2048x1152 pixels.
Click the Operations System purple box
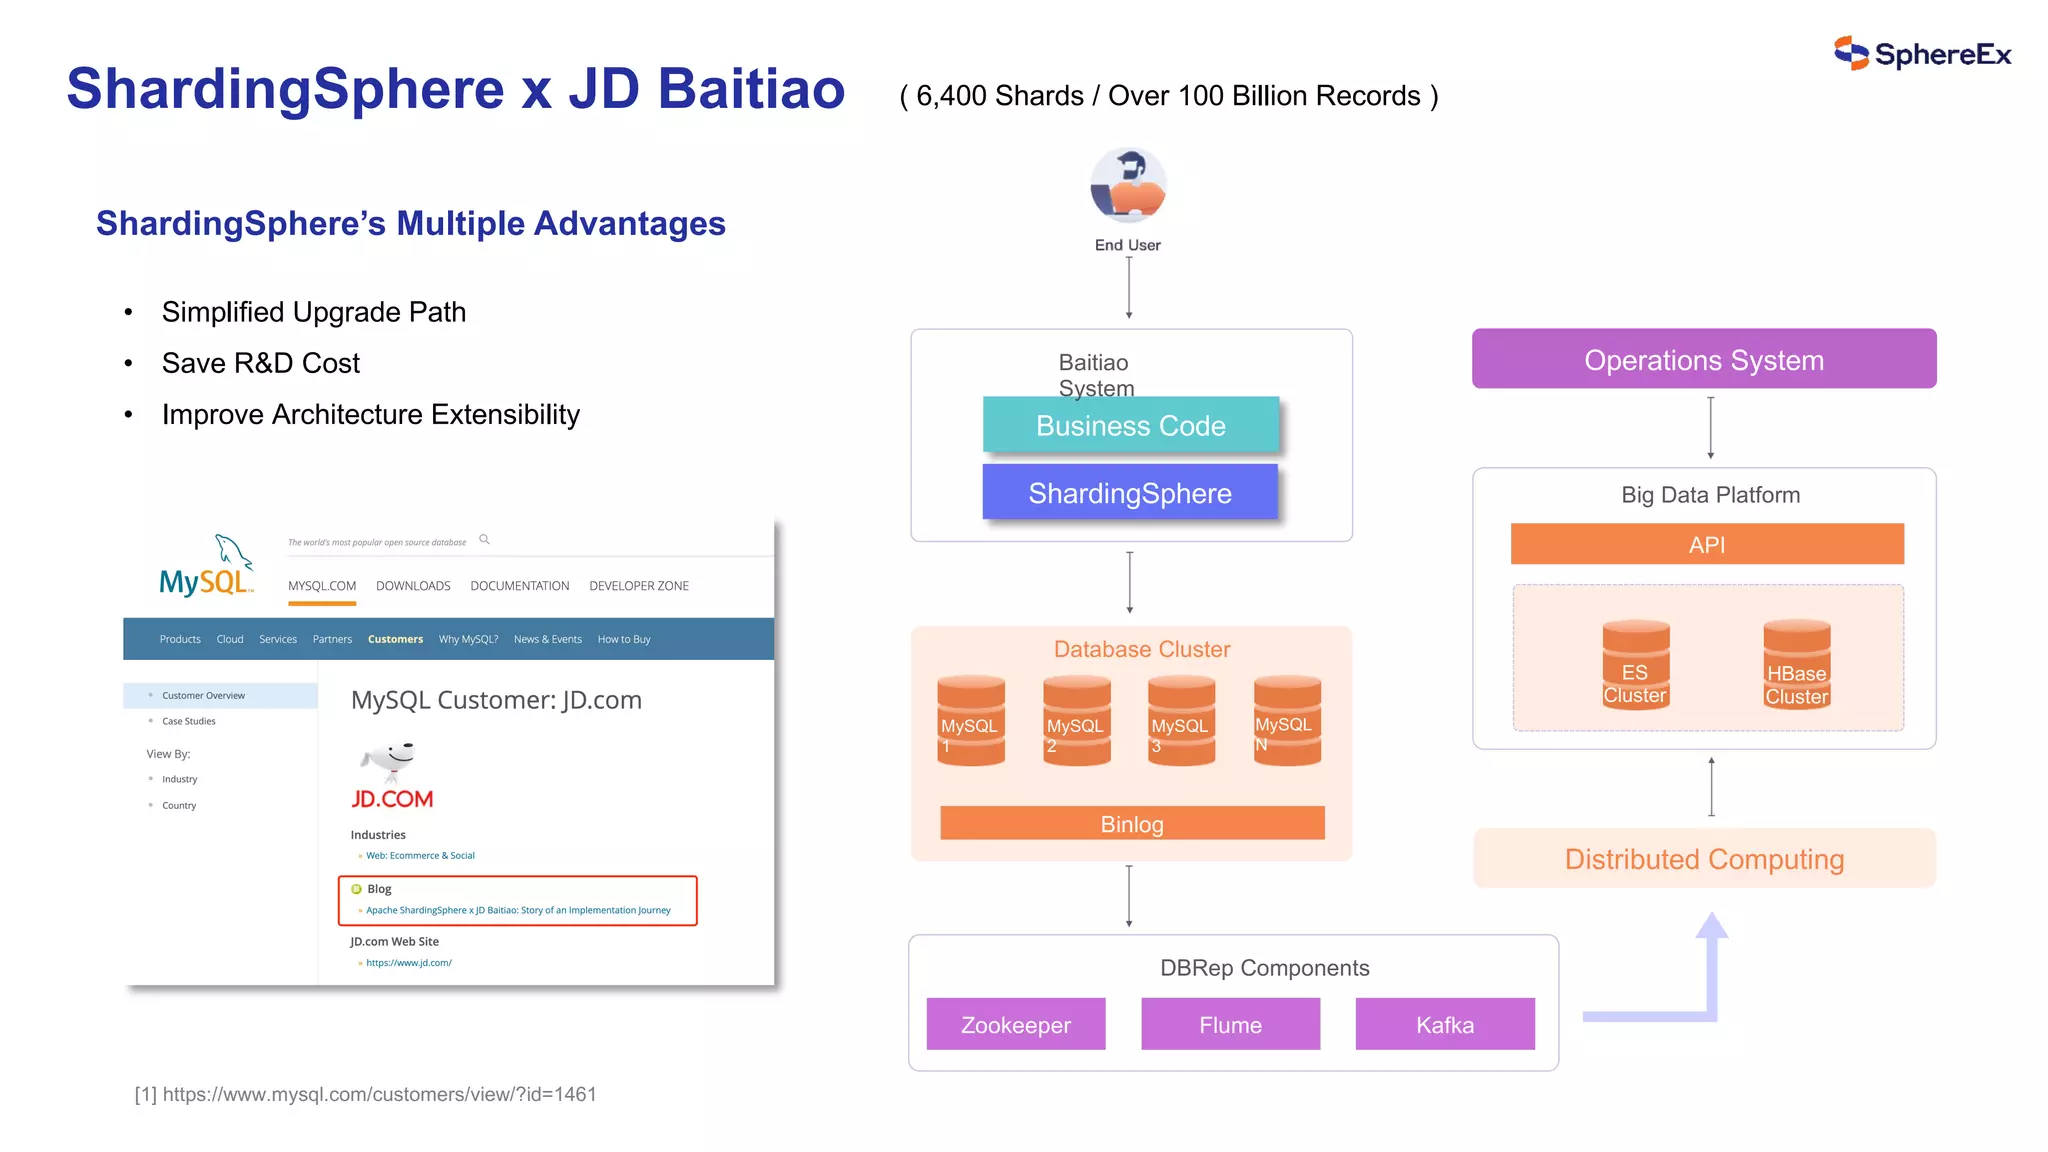tap(1703, 359)
